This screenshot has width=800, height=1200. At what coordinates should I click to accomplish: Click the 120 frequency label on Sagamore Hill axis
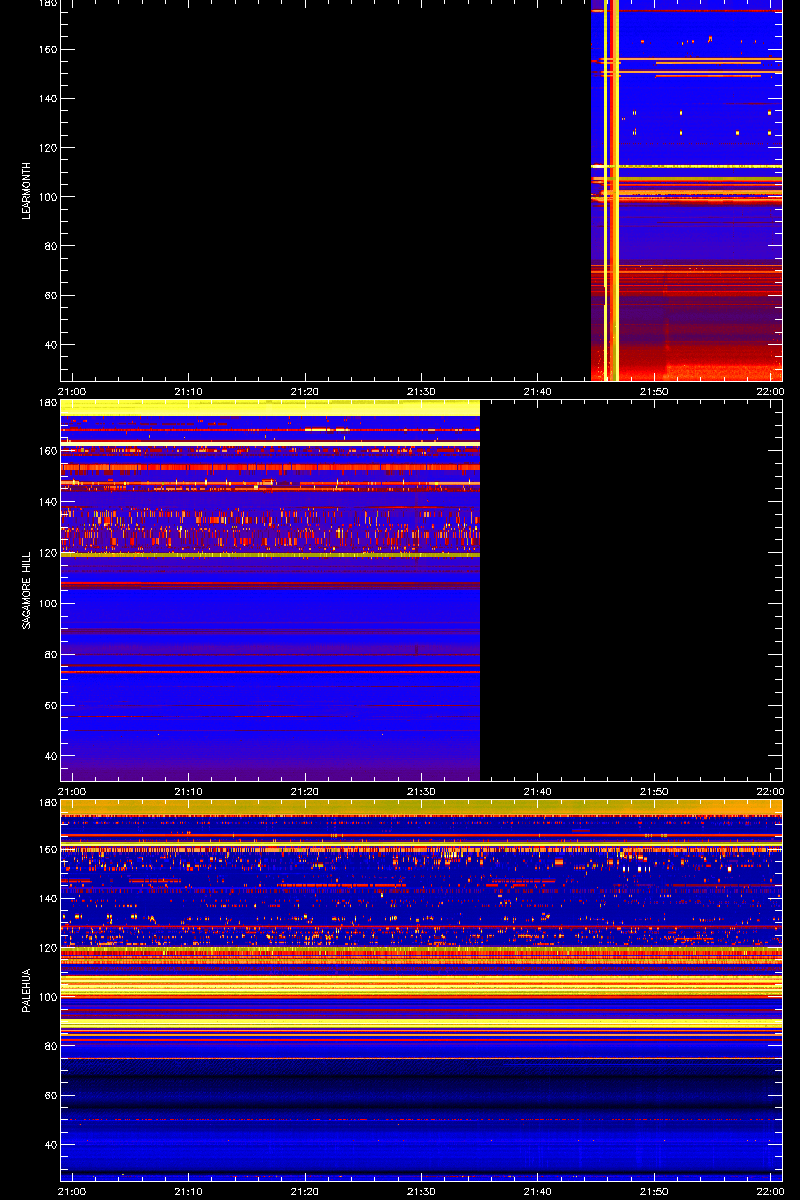(46, 553)
